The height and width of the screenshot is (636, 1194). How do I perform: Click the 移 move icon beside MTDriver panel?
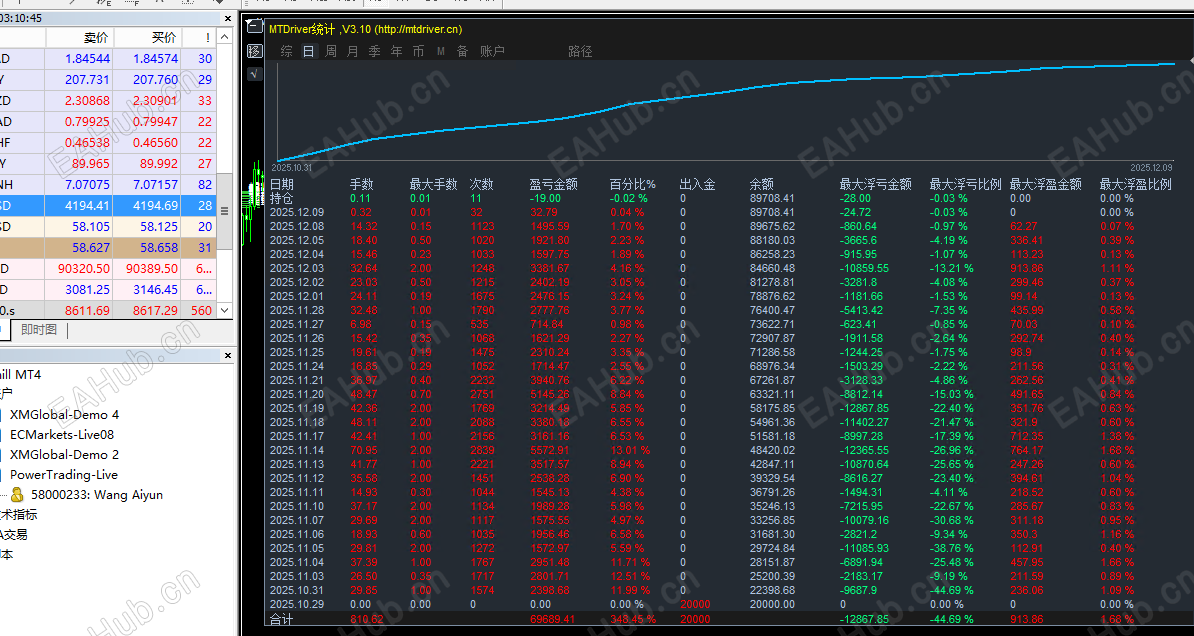pyautogui.click(x=254, y=51)
